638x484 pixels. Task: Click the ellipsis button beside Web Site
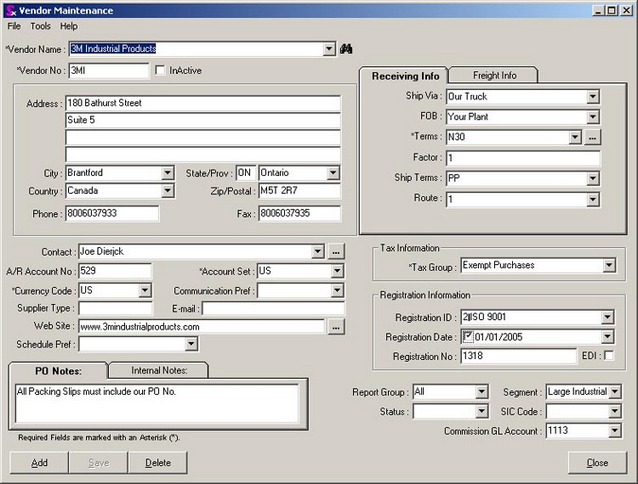coord(336,327)
